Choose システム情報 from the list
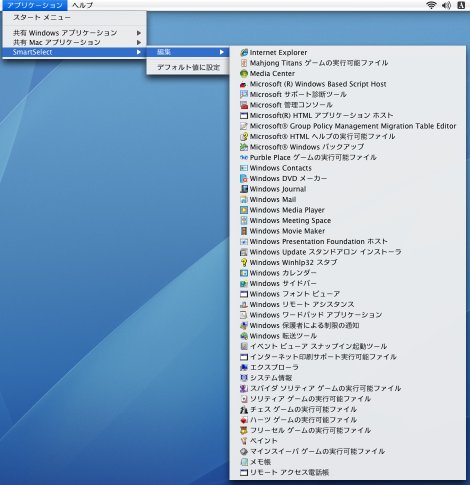The image size is (470, 485). coord(348,378)
